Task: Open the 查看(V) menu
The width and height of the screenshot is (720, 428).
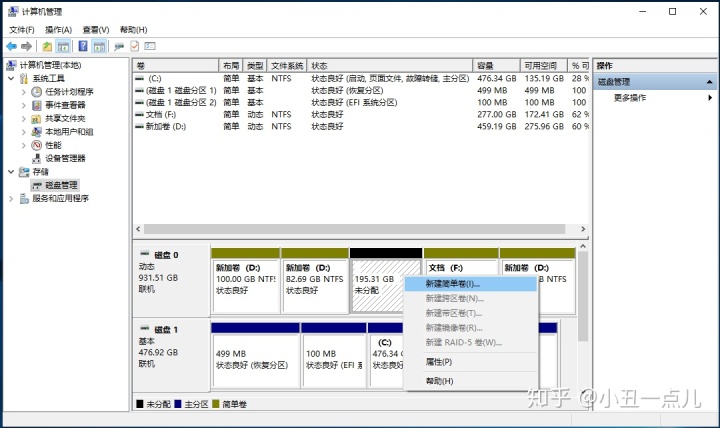Action: (x=96, y=30)
